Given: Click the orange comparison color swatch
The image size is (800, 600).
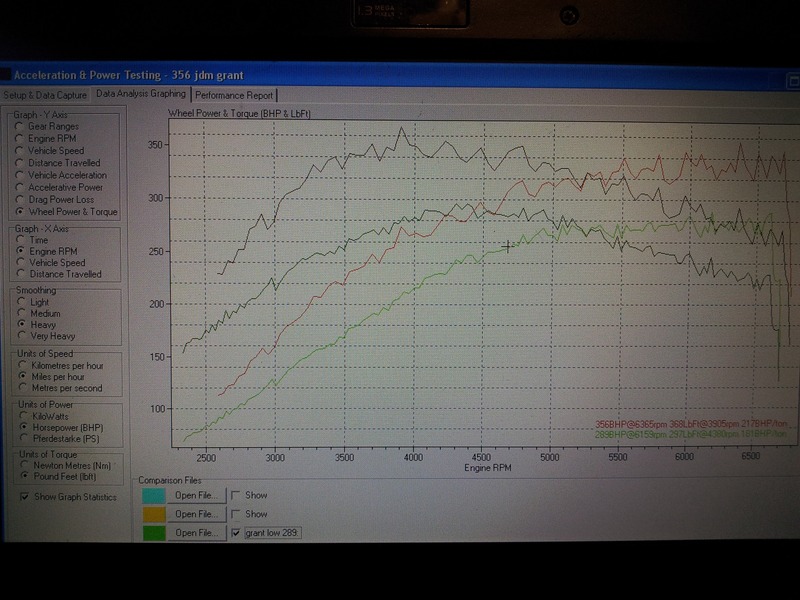Looking at the screenshot, I should pyautogui.click(x=152, y=514).
